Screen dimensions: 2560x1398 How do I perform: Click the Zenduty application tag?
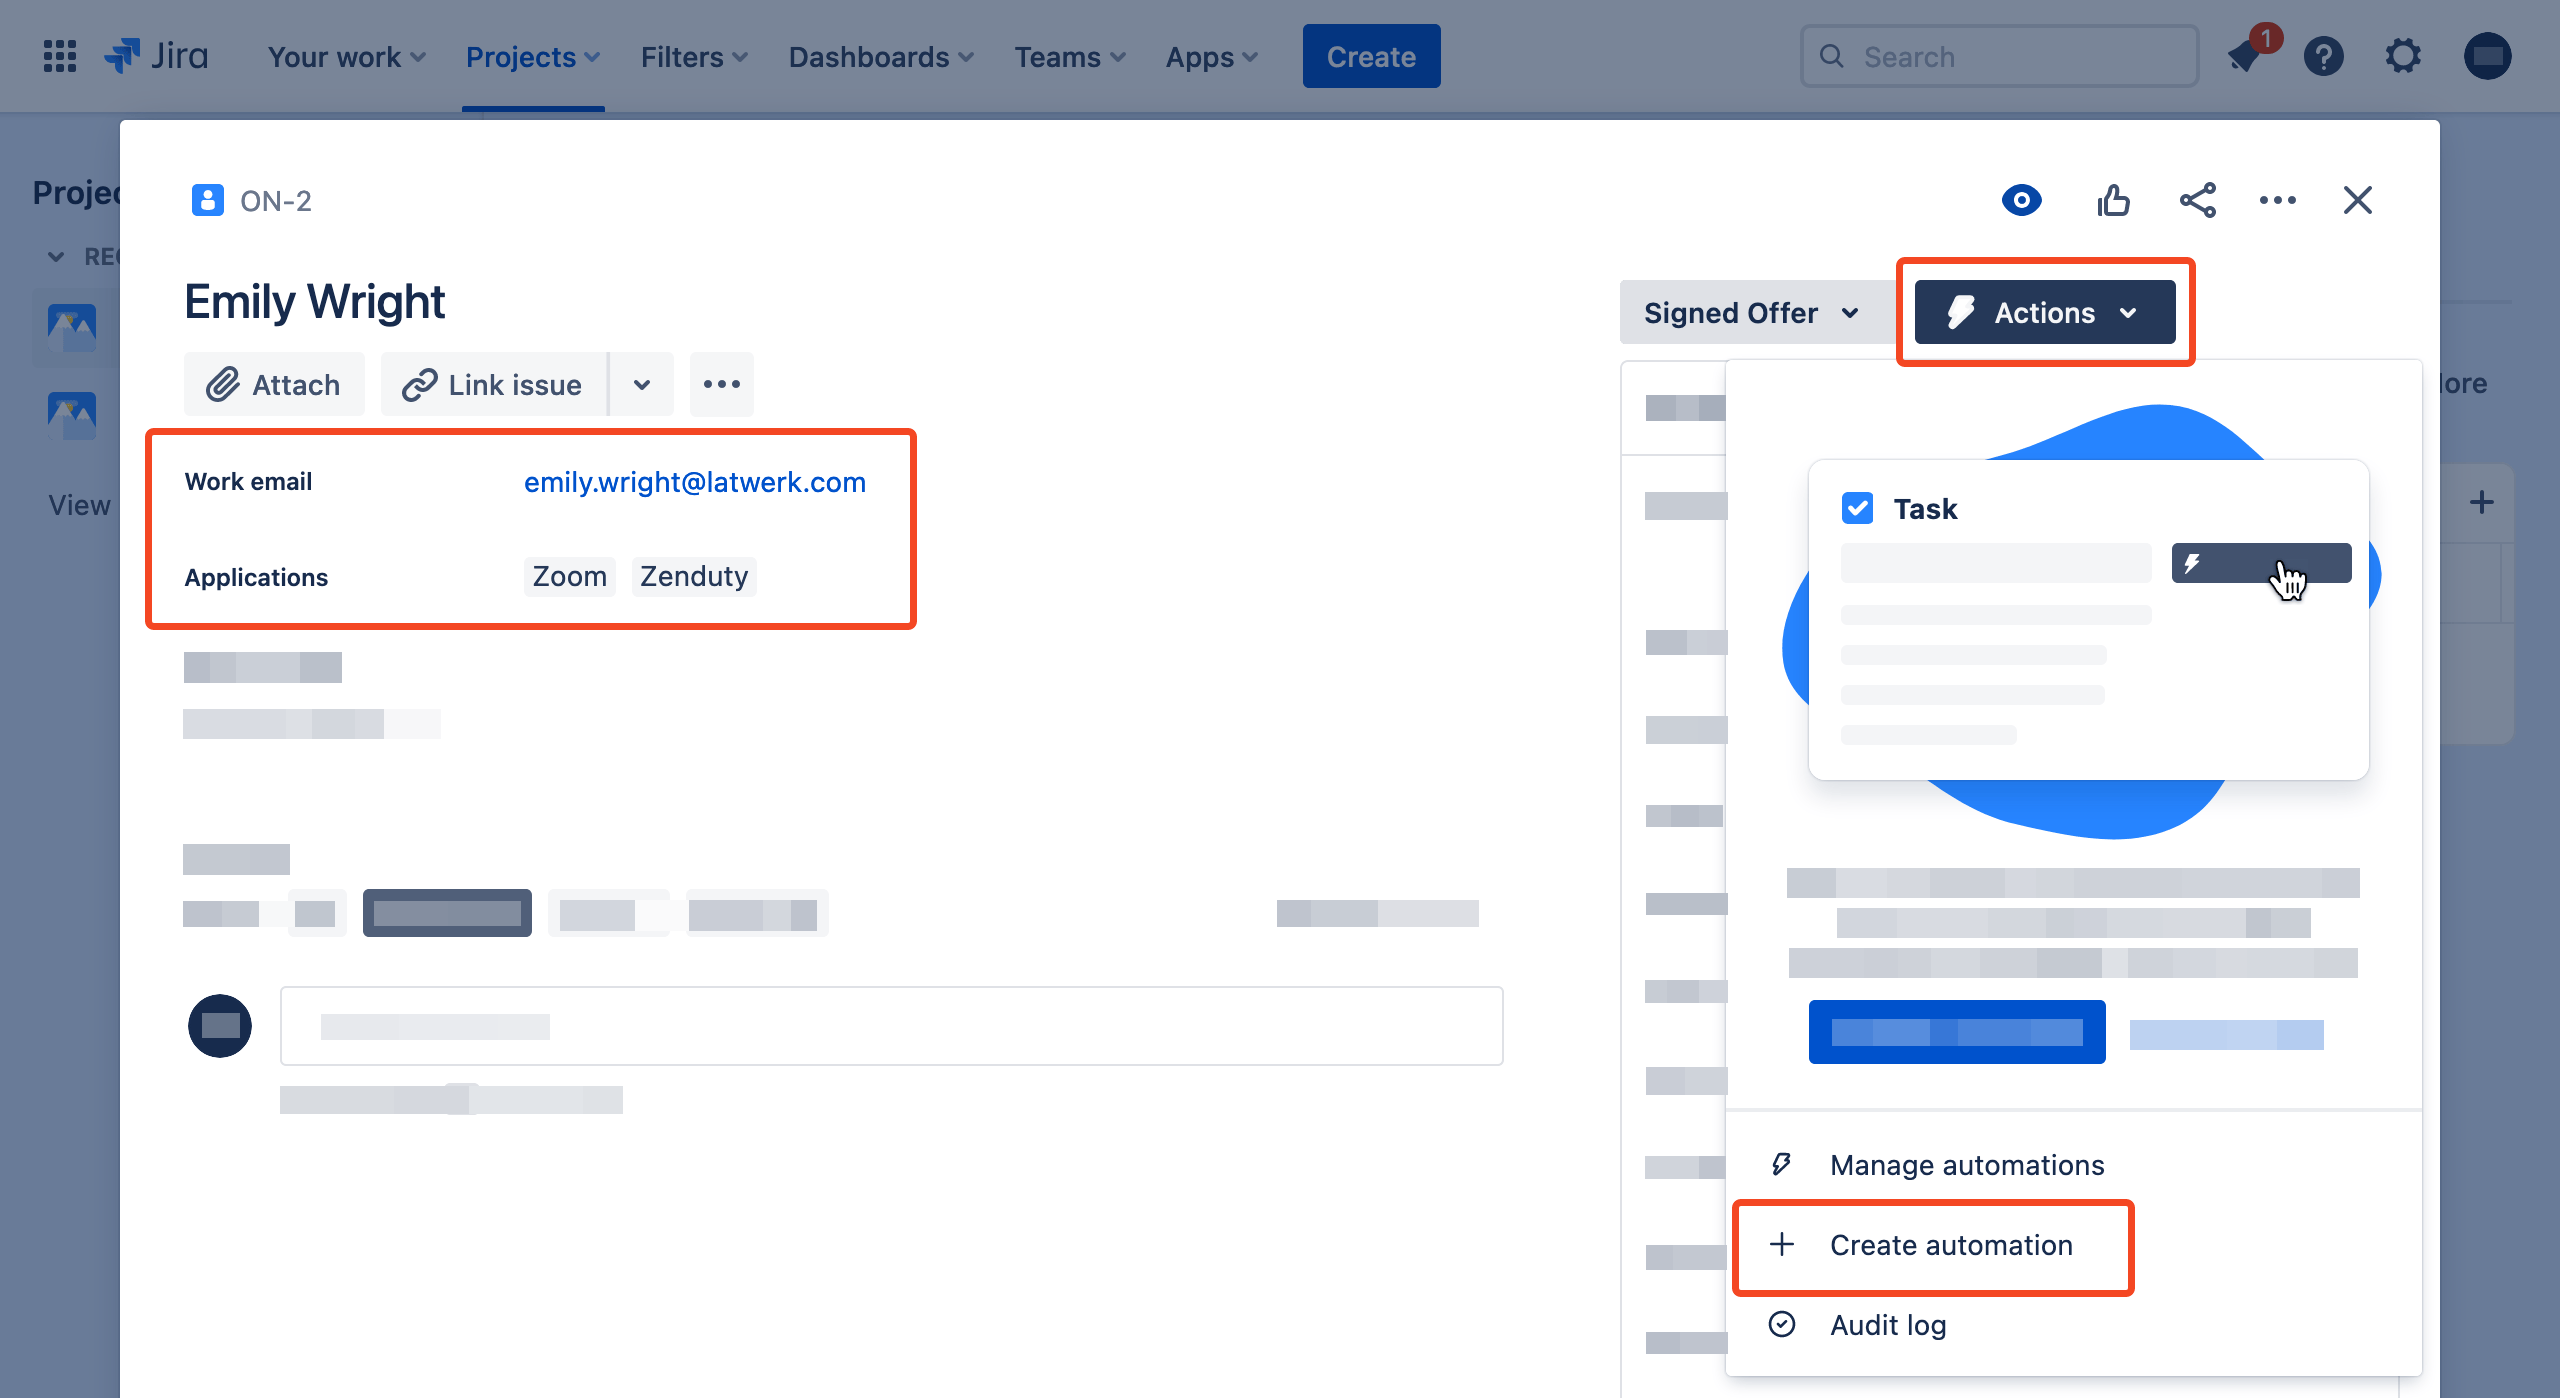tap(694, 576)
